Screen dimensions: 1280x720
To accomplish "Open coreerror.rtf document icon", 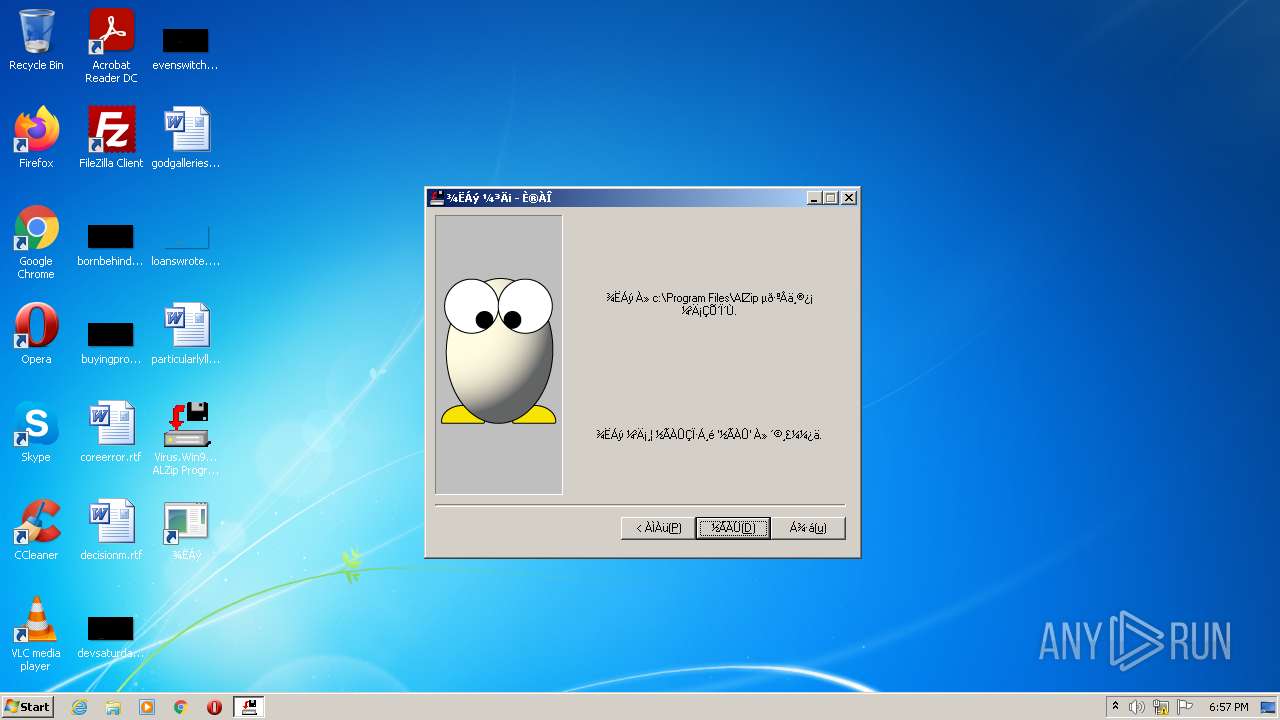I will [x=111, y=432].
